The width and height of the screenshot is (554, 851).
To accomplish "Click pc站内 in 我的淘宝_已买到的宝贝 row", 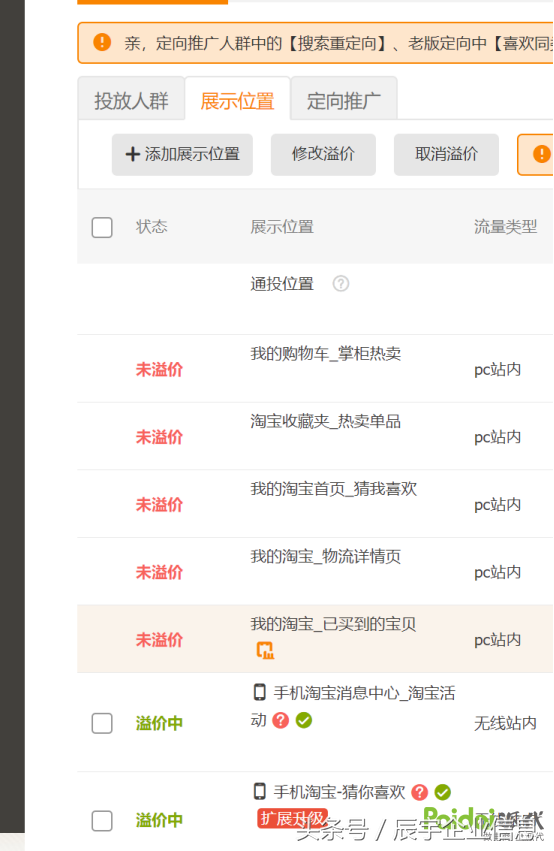I will (498, 640).
